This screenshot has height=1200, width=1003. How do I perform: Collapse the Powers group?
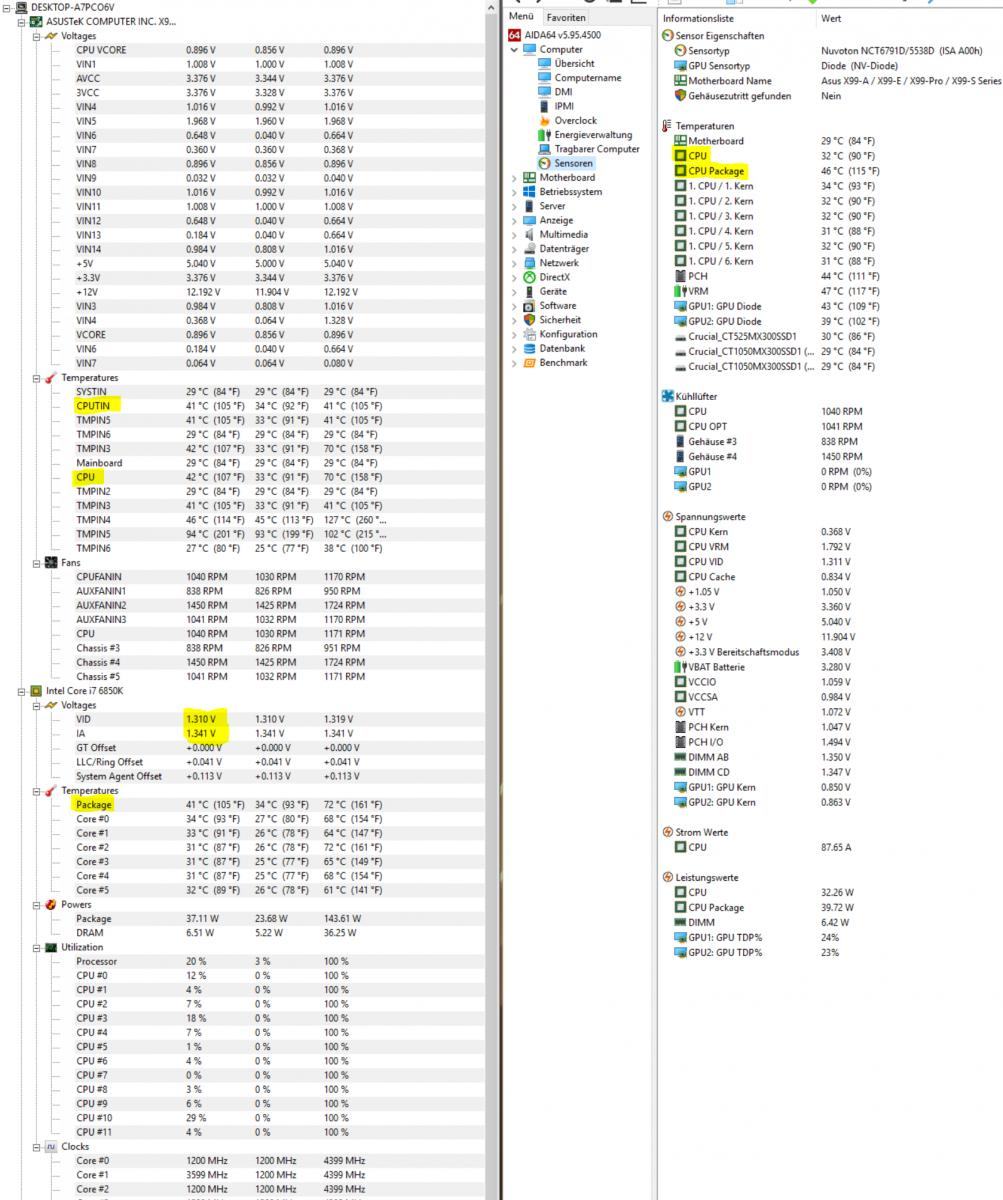click(37, 904)
